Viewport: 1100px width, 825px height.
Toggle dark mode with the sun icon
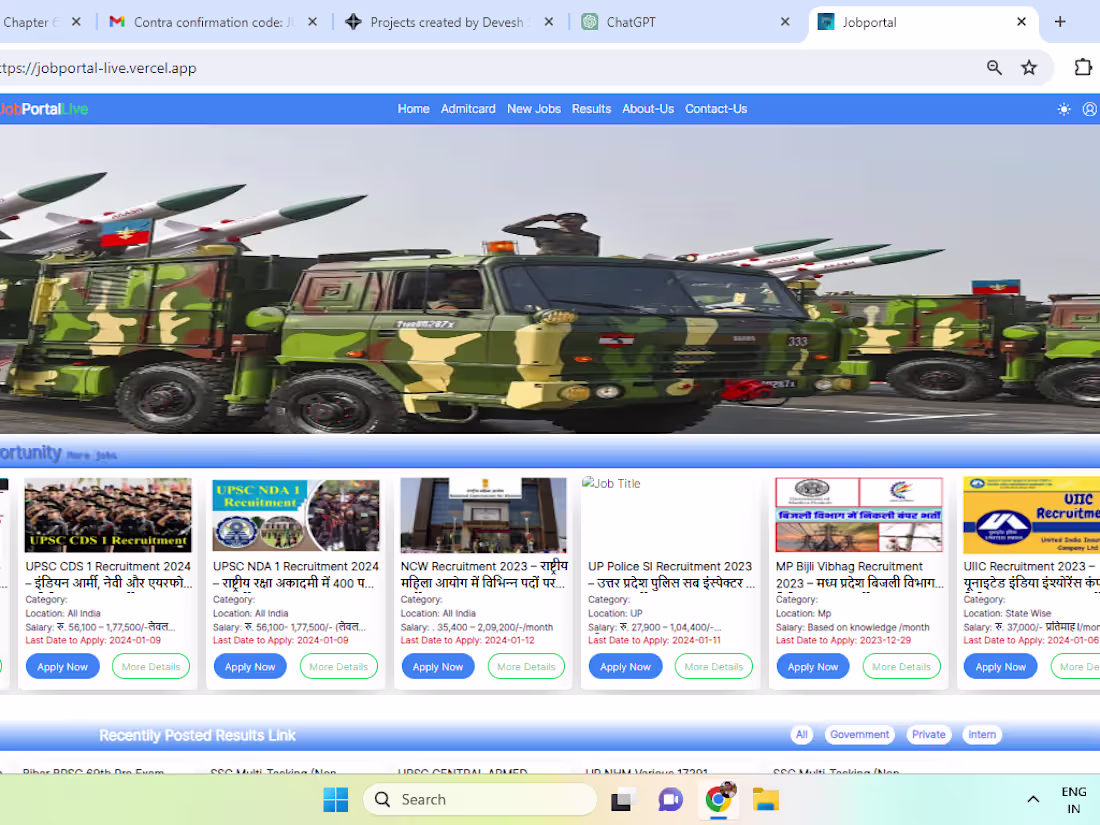coord(1064,110)
